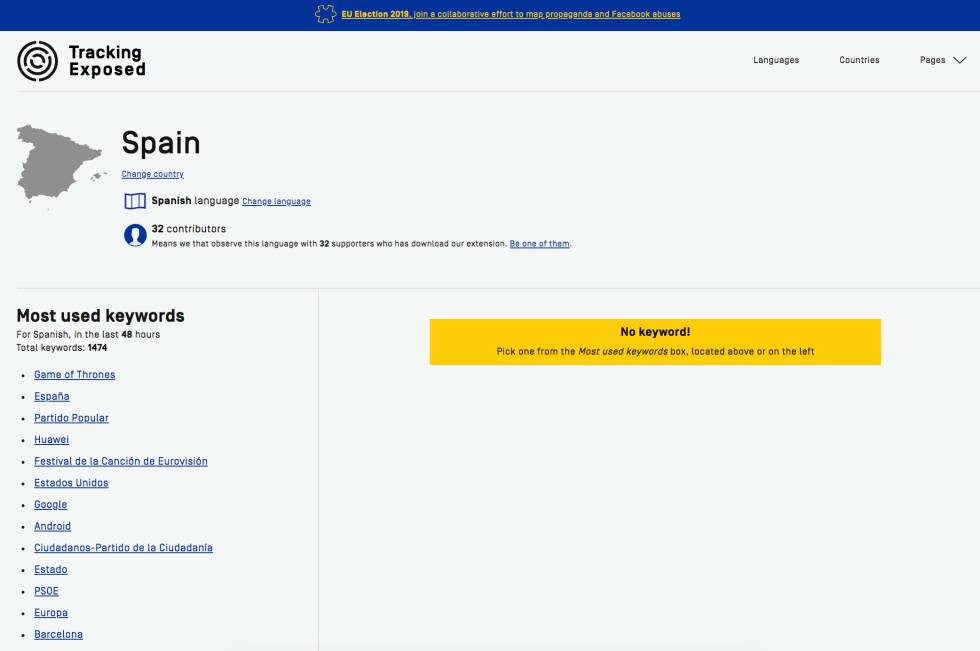Select the Android keyword
The width and height of the screenshot is (980, 651).
click(x=52, y=526)
